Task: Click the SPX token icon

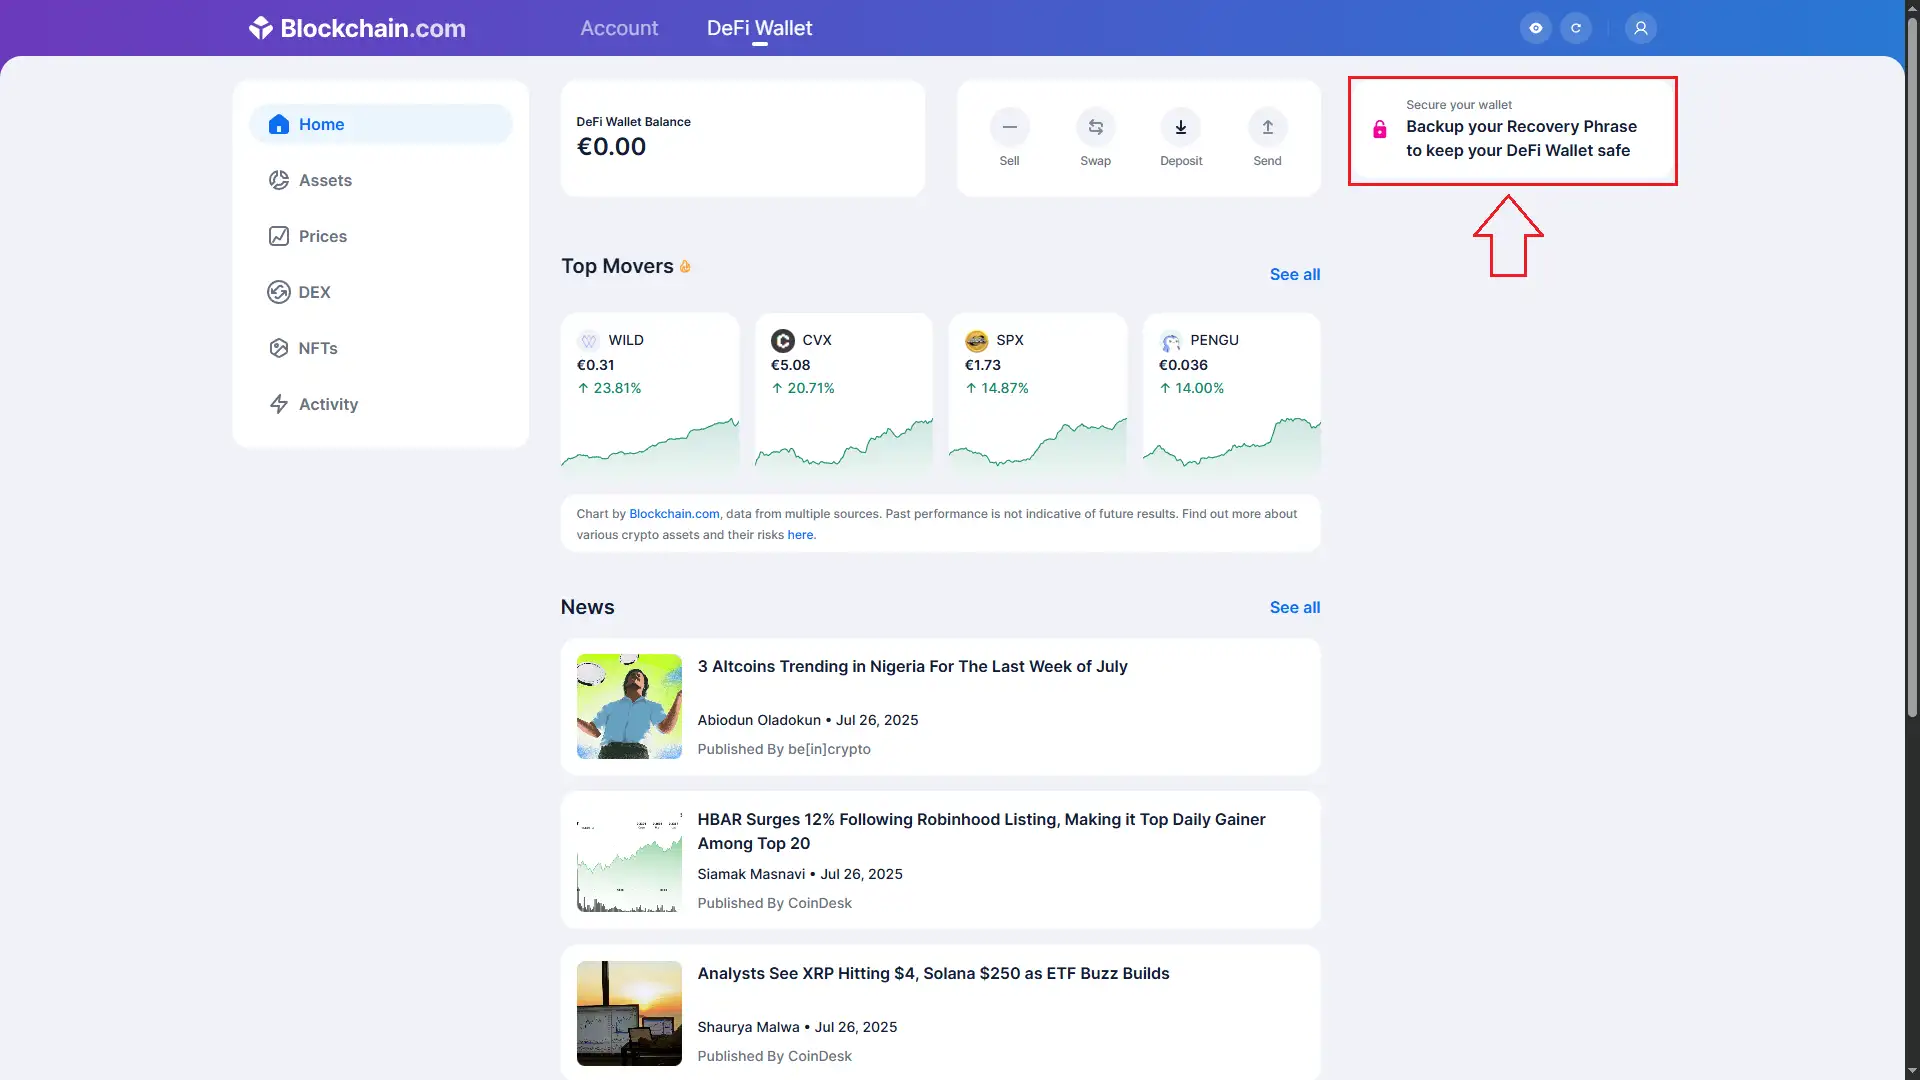Action: [x=976, y=340]
